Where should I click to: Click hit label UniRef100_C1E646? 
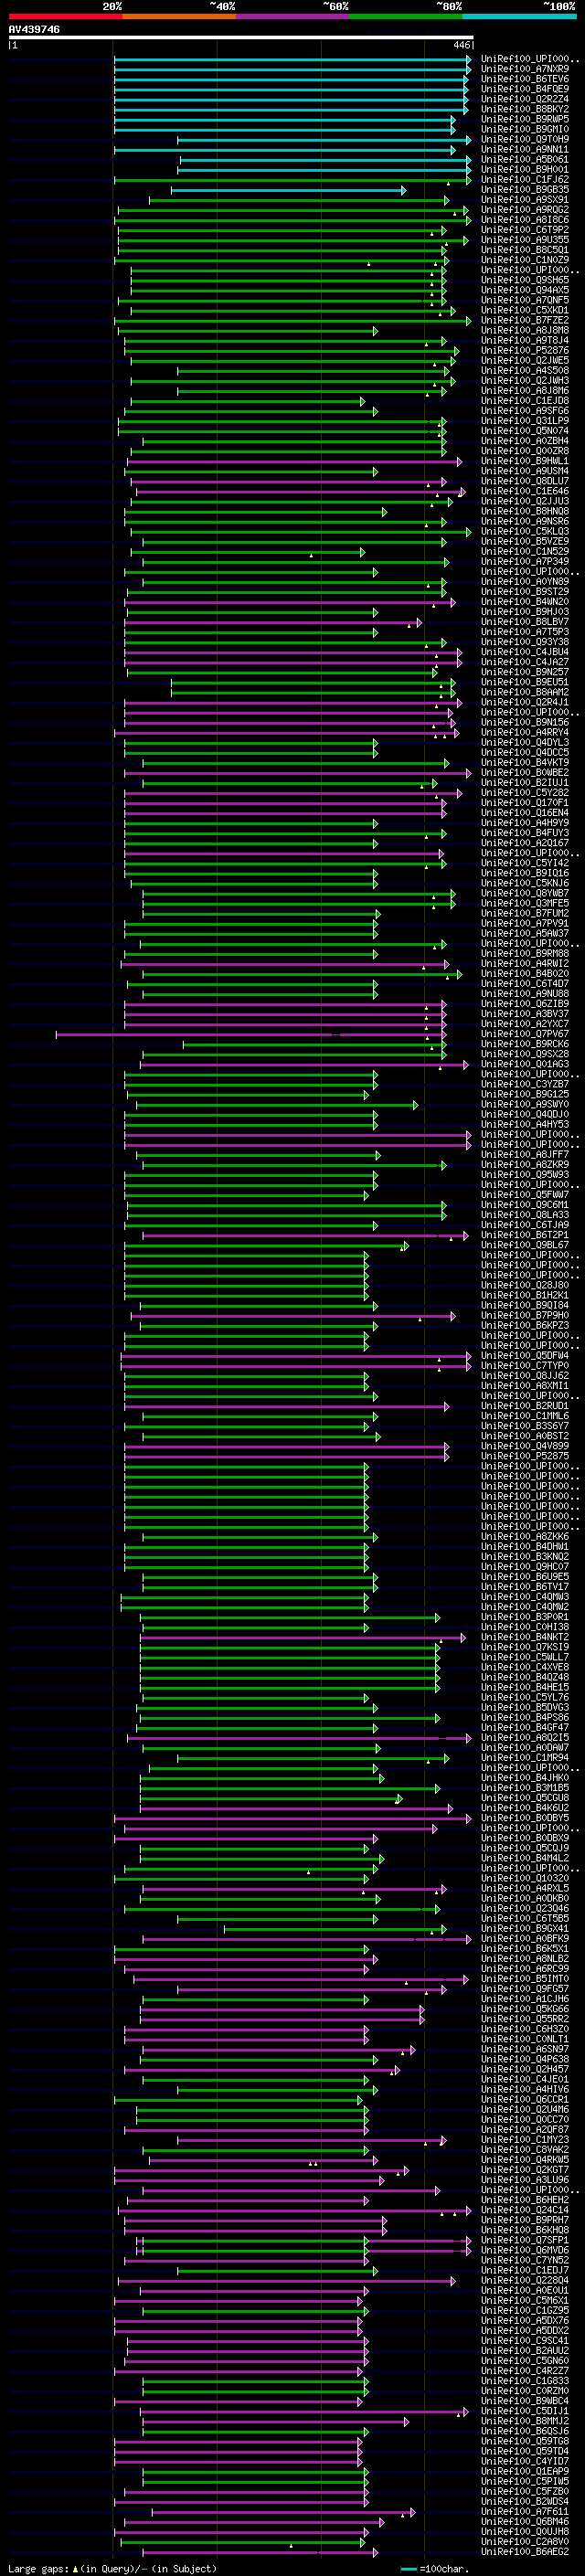tap(525, 491)
